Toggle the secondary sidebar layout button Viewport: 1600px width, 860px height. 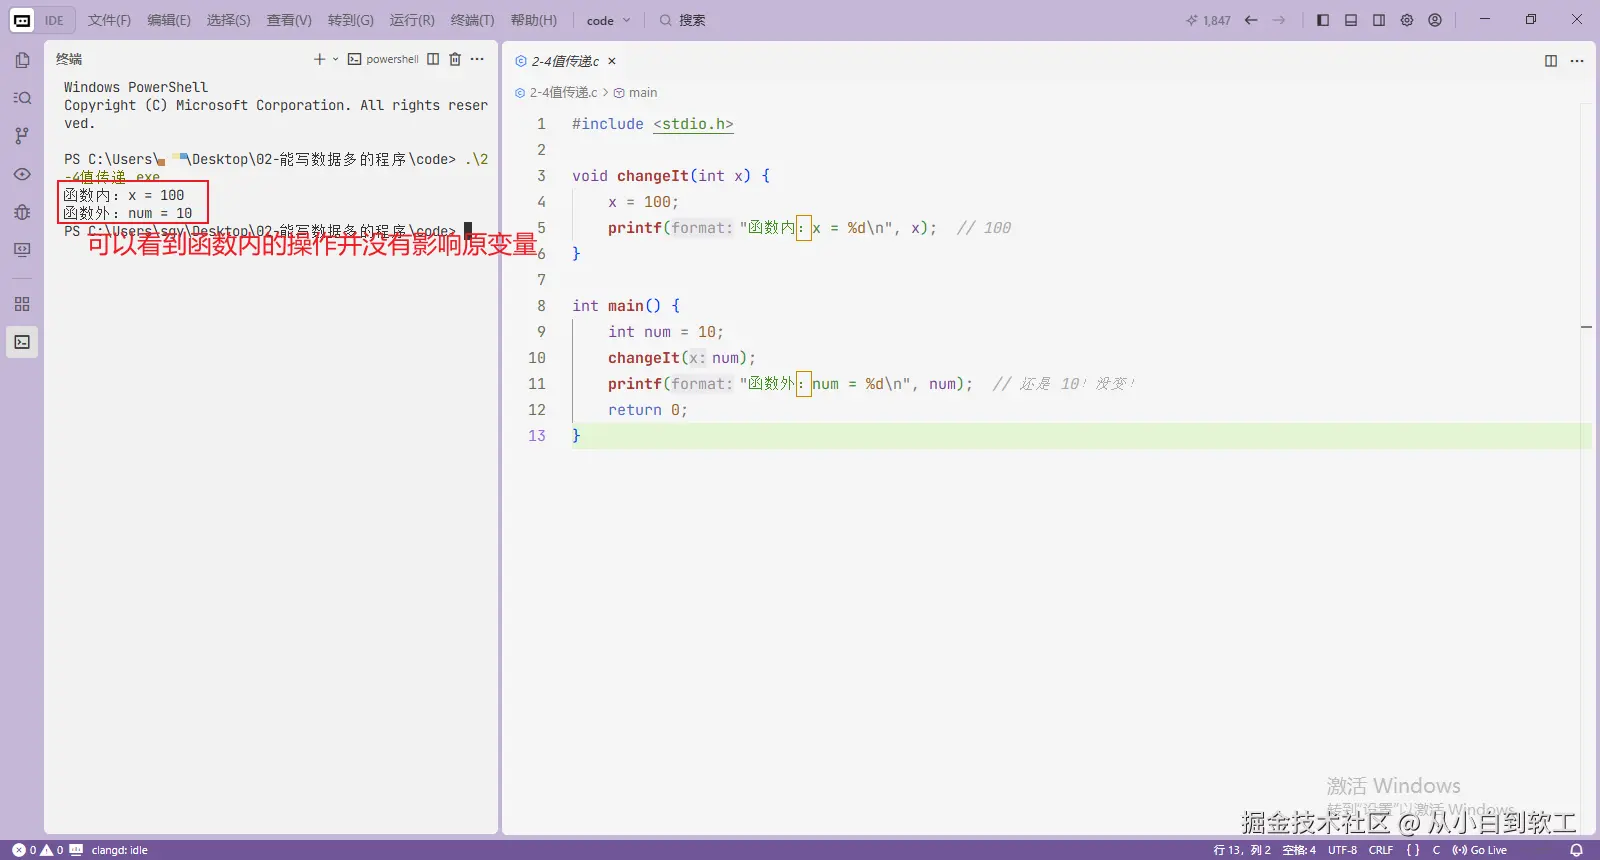click(x=1379, y=20)
